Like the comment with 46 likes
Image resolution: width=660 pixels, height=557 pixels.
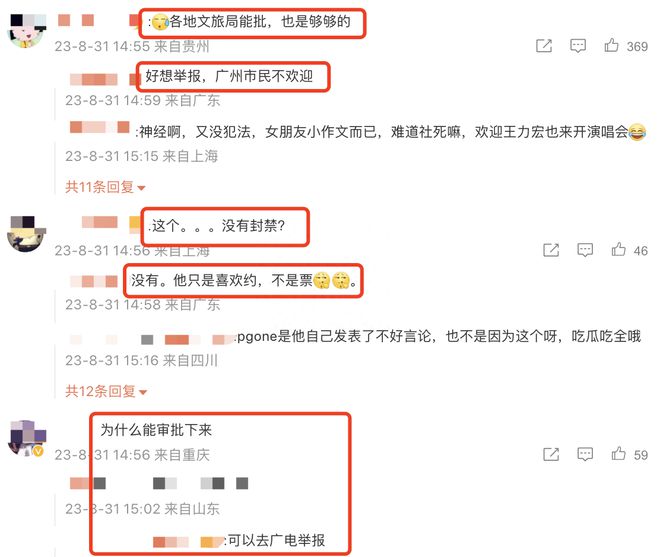point(618,250)
